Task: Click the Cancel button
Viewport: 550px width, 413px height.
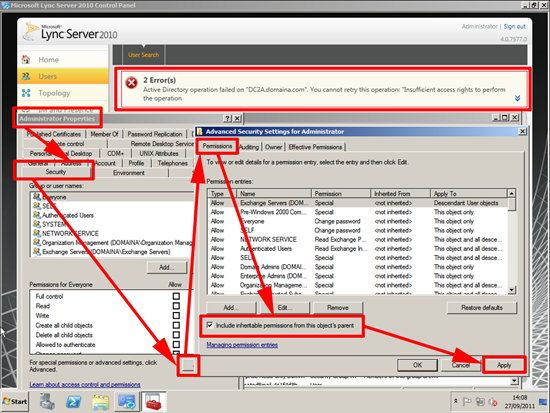Action: (x=461, y=365)
